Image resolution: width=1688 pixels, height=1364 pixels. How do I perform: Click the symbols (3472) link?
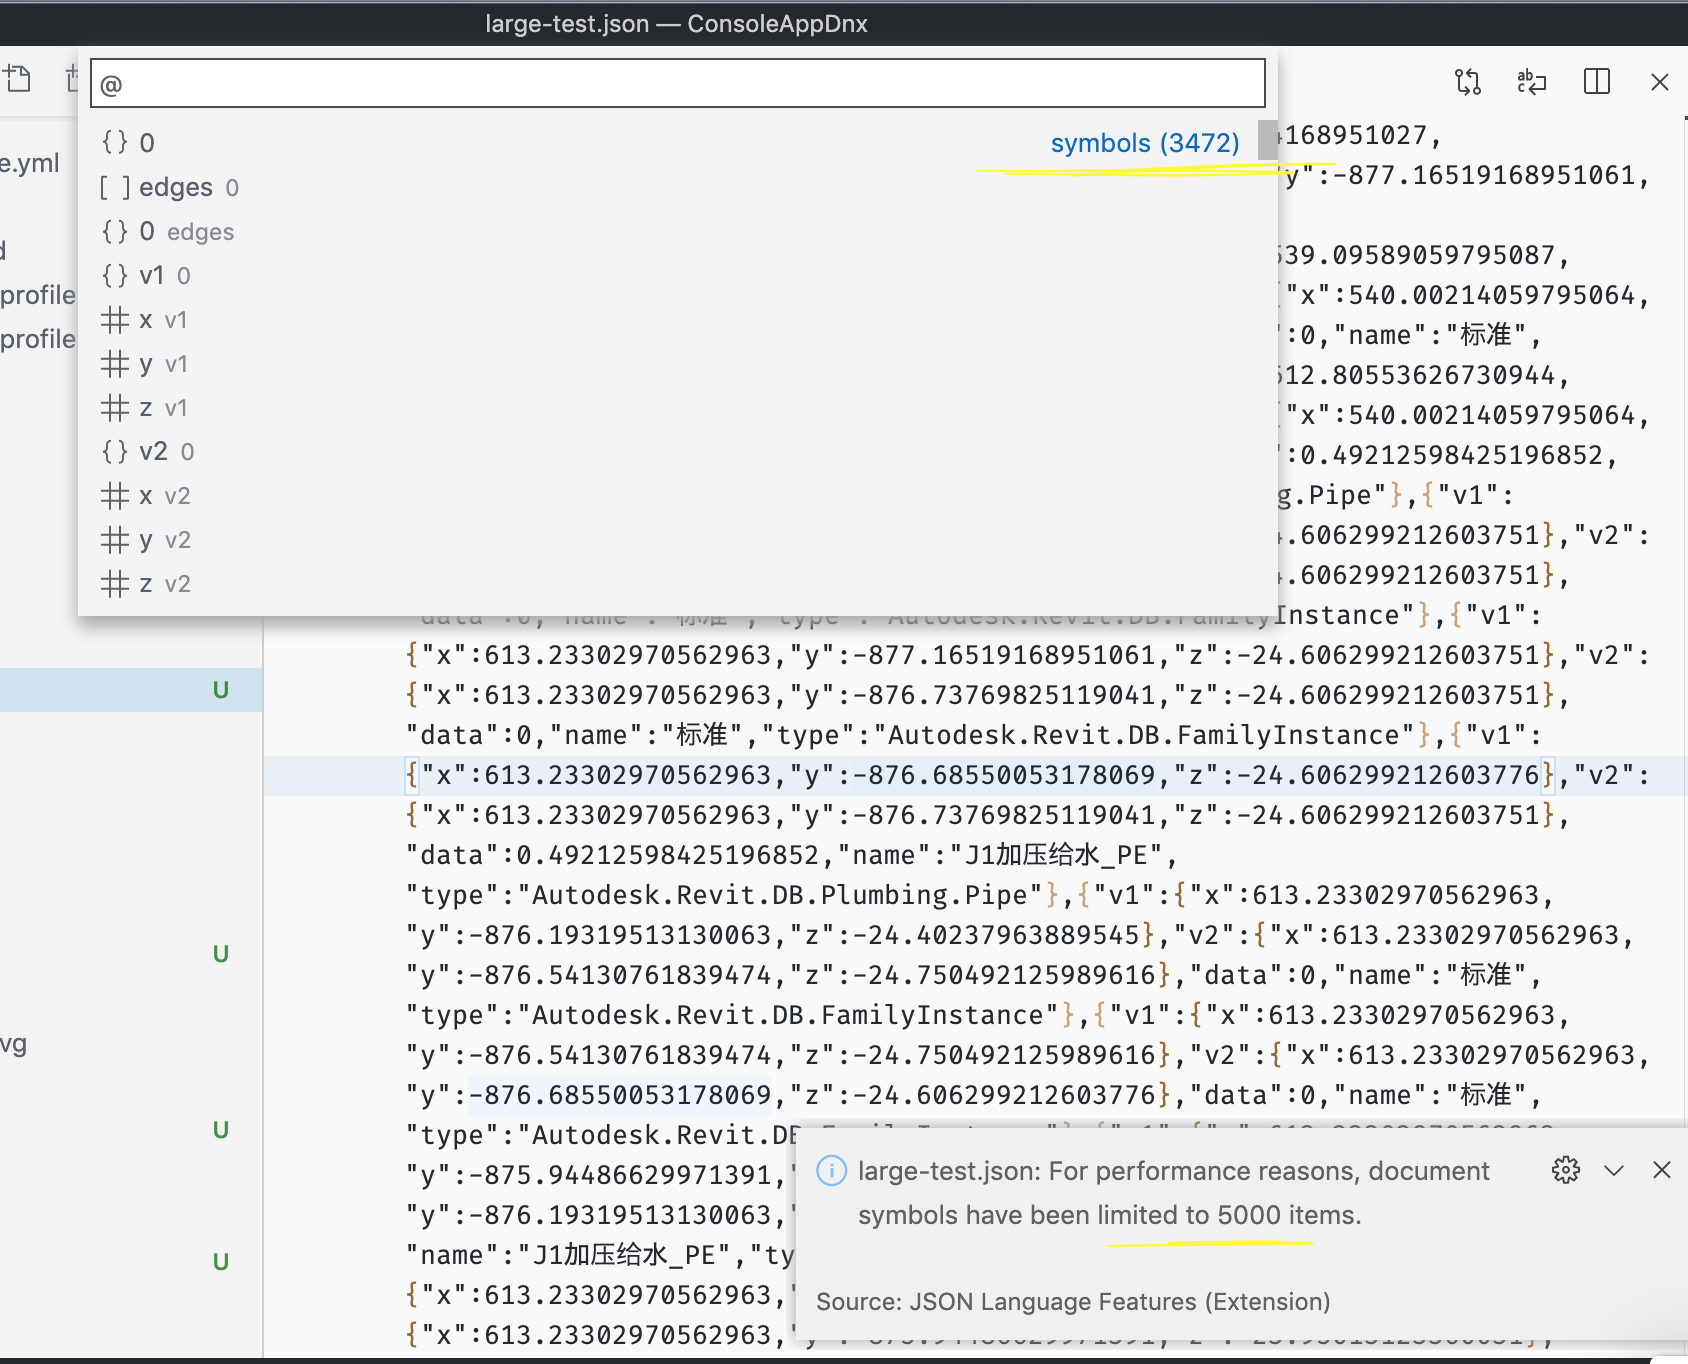coord(1143,143)
